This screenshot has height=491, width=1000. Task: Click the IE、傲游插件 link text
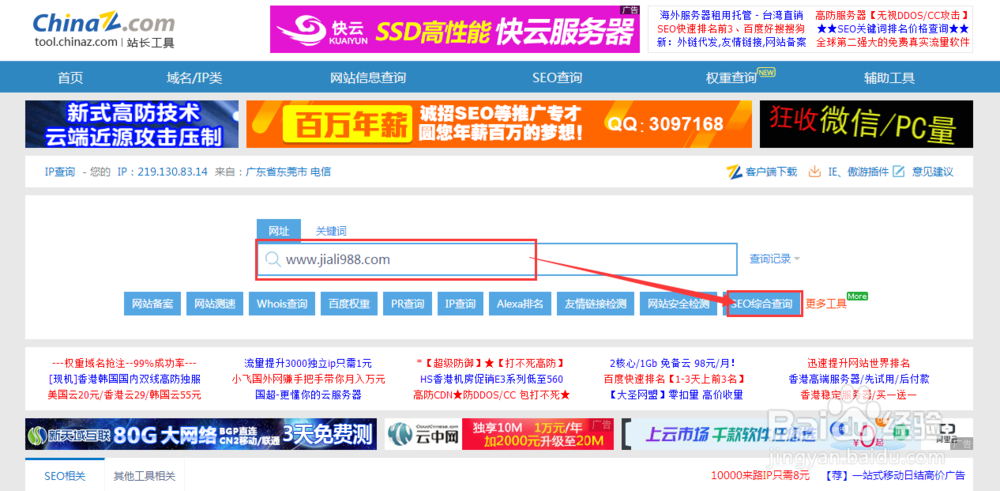point(858,172)
